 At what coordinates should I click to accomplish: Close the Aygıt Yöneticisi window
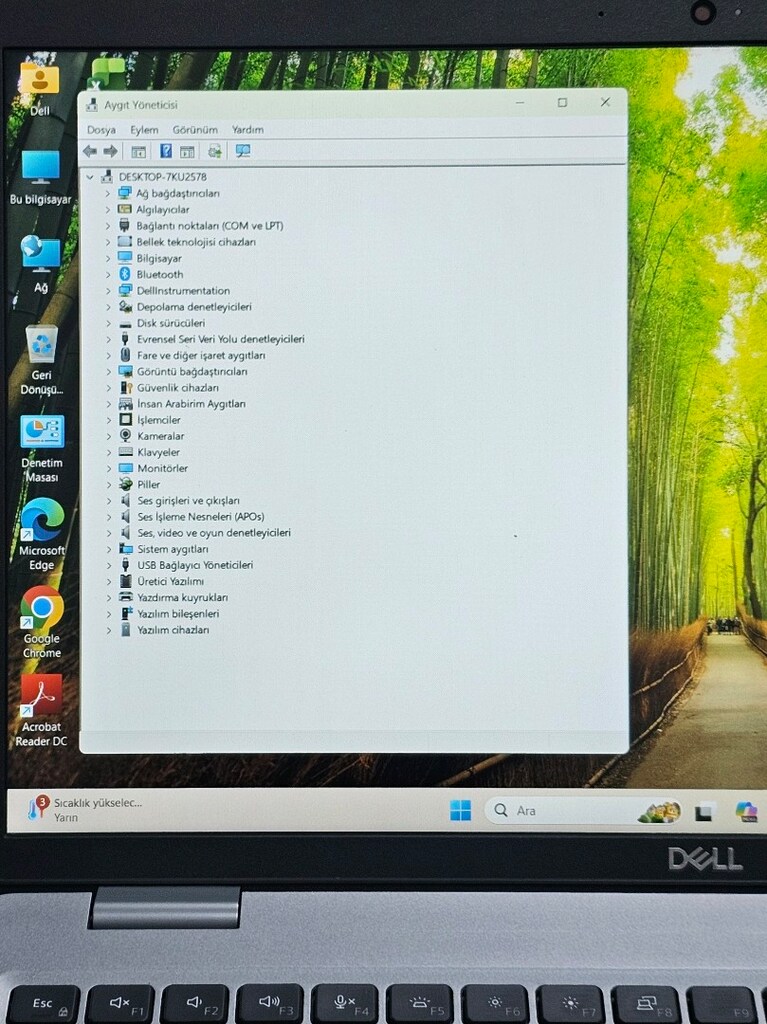point(606,102)
